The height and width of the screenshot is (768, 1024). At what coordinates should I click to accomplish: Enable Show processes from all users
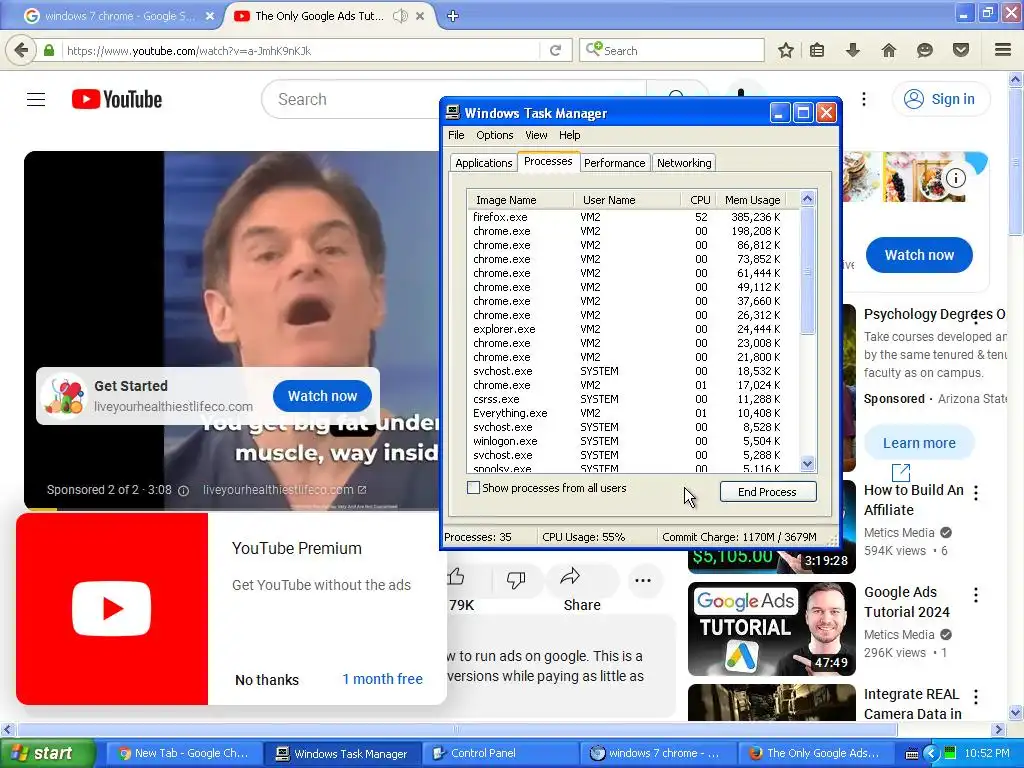pyautogui.click(x=473, y=488)
